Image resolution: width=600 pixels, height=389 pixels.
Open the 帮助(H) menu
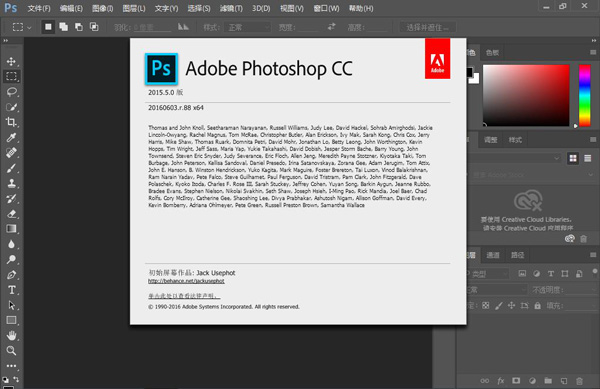361,8
